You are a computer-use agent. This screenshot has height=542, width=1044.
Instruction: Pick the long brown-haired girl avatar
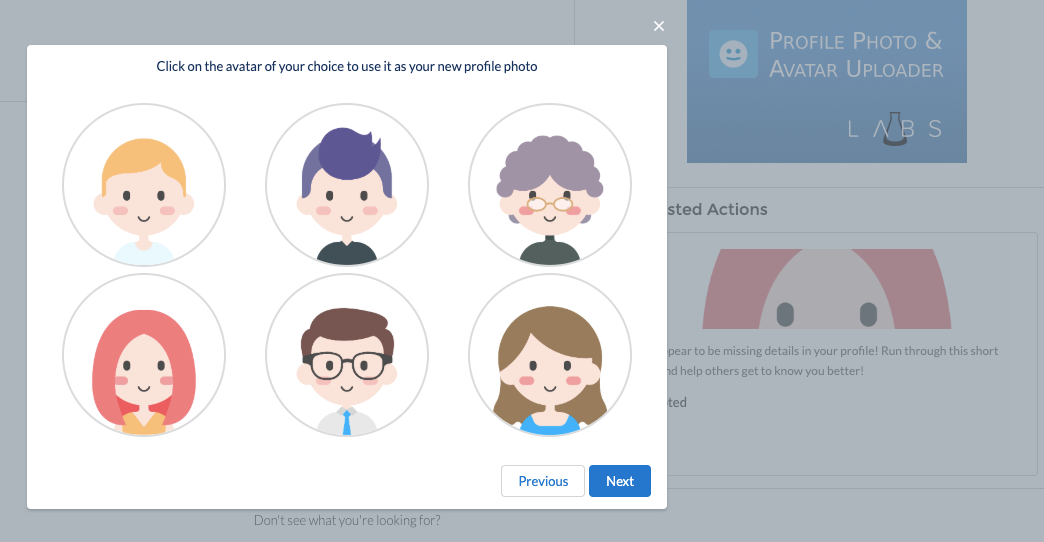point(550,356)
